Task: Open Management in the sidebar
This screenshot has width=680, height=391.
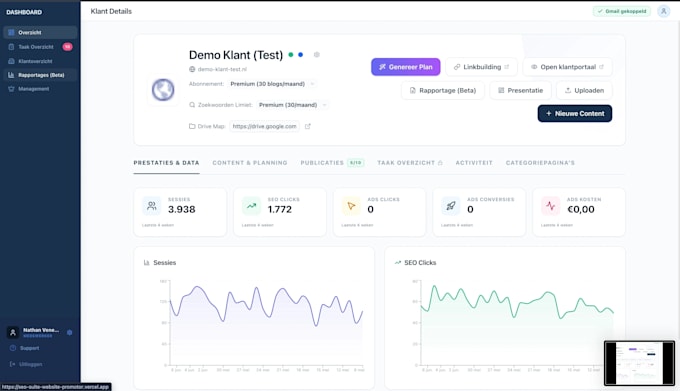Action: click(40, 89)
